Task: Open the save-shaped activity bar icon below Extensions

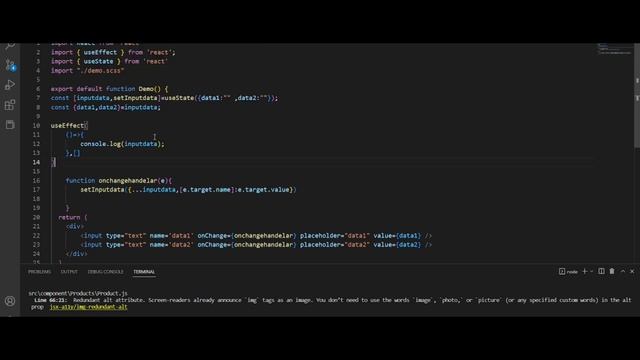Action: [10, 124]
